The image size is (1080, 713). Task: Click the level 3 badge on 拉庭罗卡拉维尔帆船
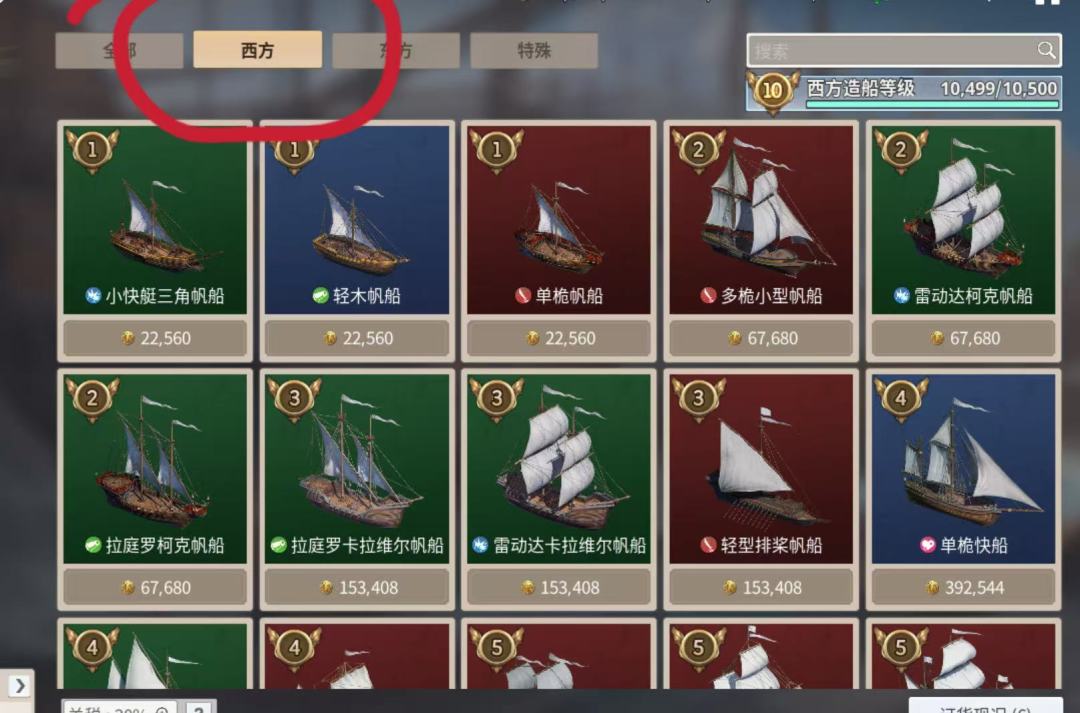point(294,399)
